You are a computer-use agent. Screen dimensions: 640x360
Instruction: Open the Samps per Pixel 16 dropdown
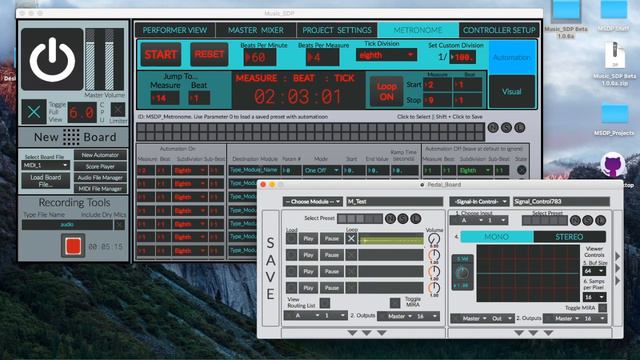pyautogui.click(x=594, y=297)
